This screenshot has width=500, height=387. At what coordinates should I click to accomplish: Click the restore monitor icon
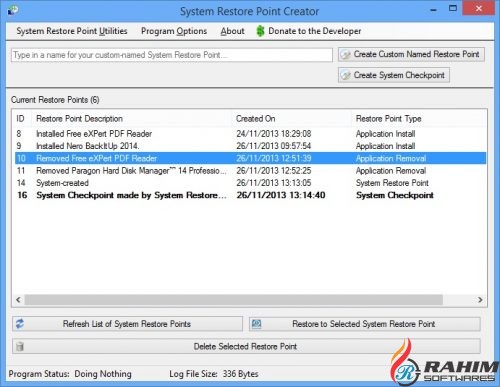256,324
